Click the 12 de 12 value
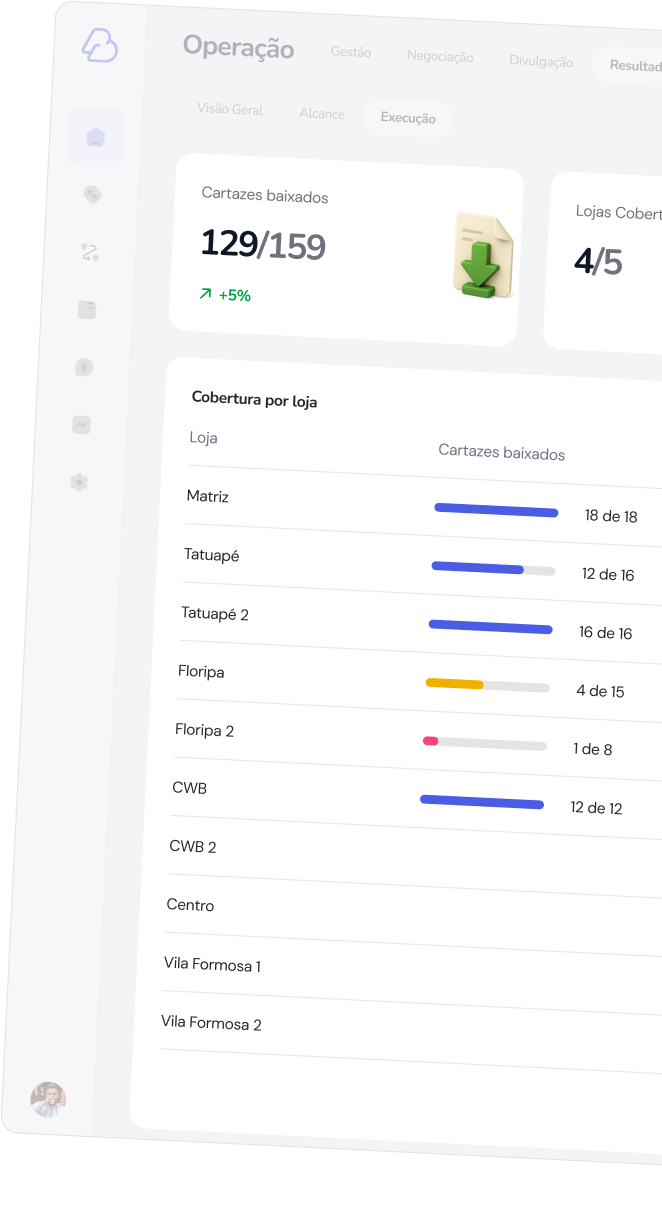This screenshot has height=1212, width=662. pos(596,807)
